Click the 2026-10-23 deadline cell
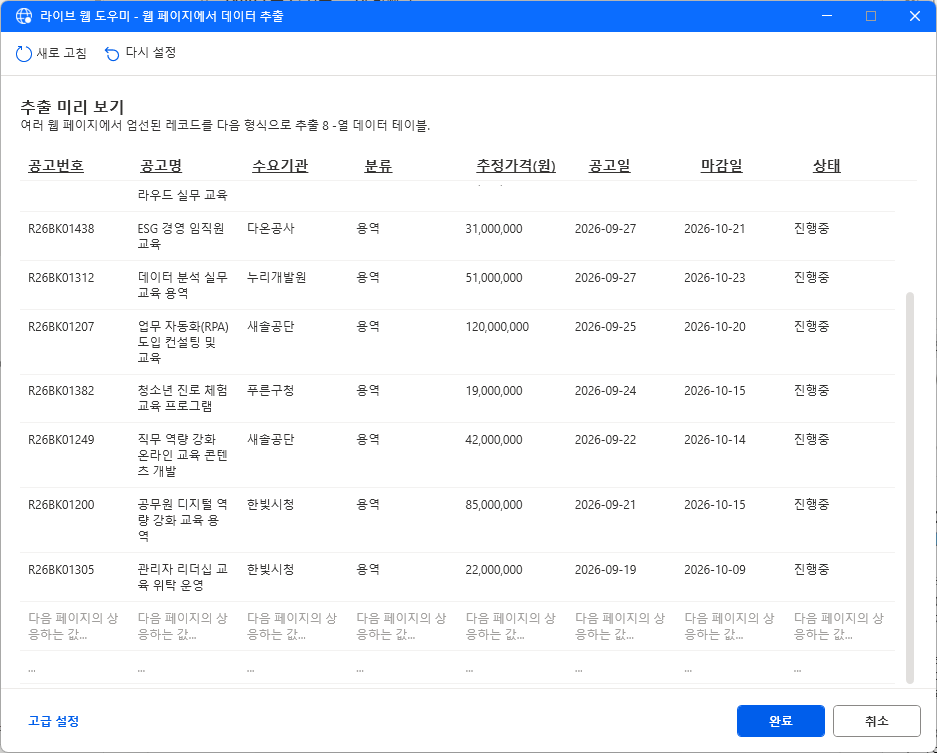The height and width of the screenshot is (753, 937). point(715,278)
